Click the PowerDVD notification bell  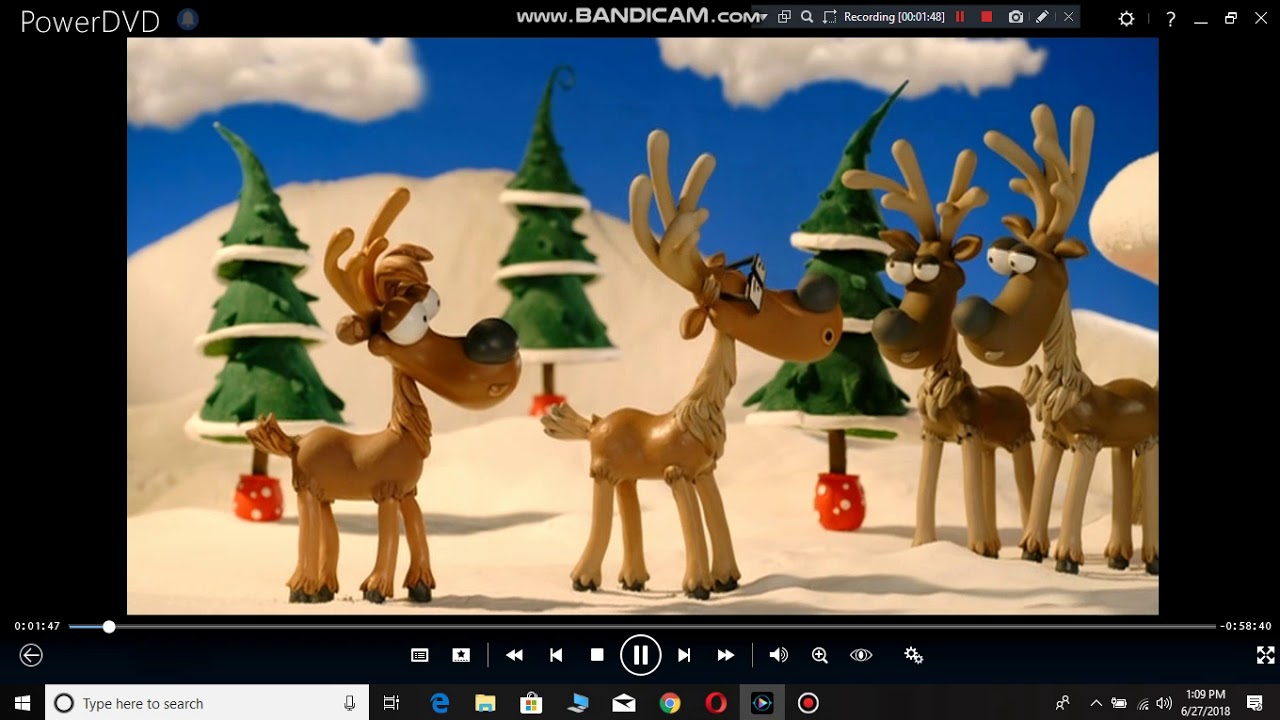[187, 19]
